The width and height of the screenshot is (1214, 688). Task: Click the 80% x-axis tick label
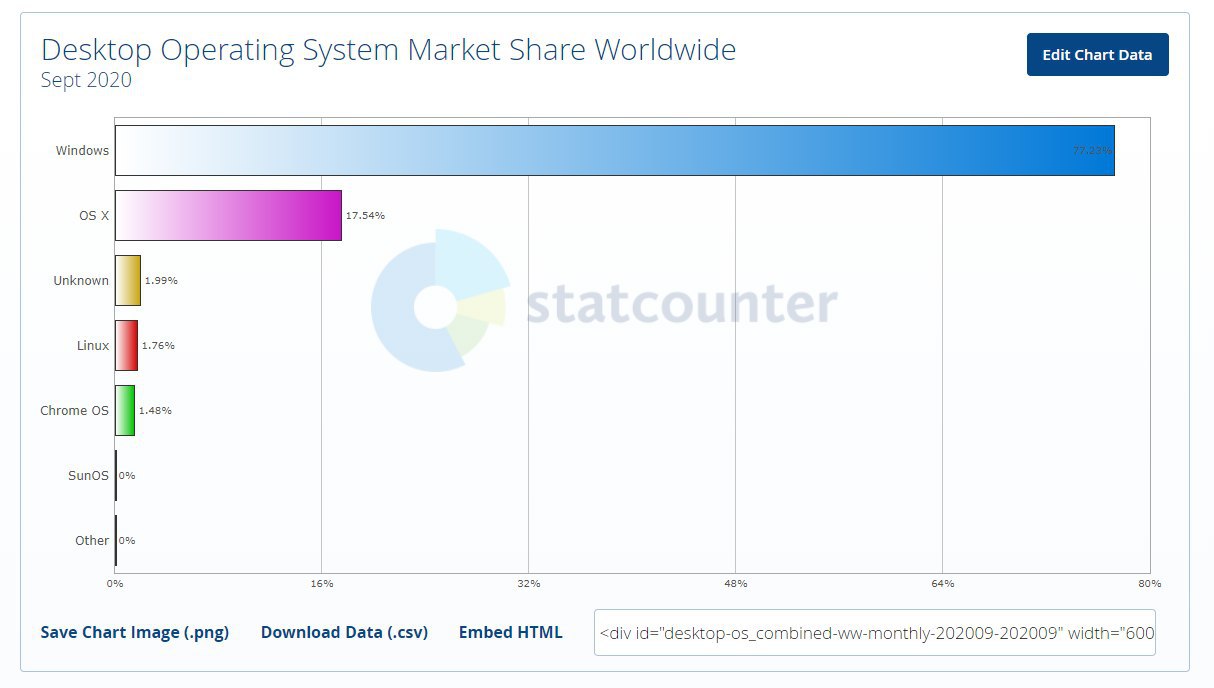click(x=1150, y=583)
